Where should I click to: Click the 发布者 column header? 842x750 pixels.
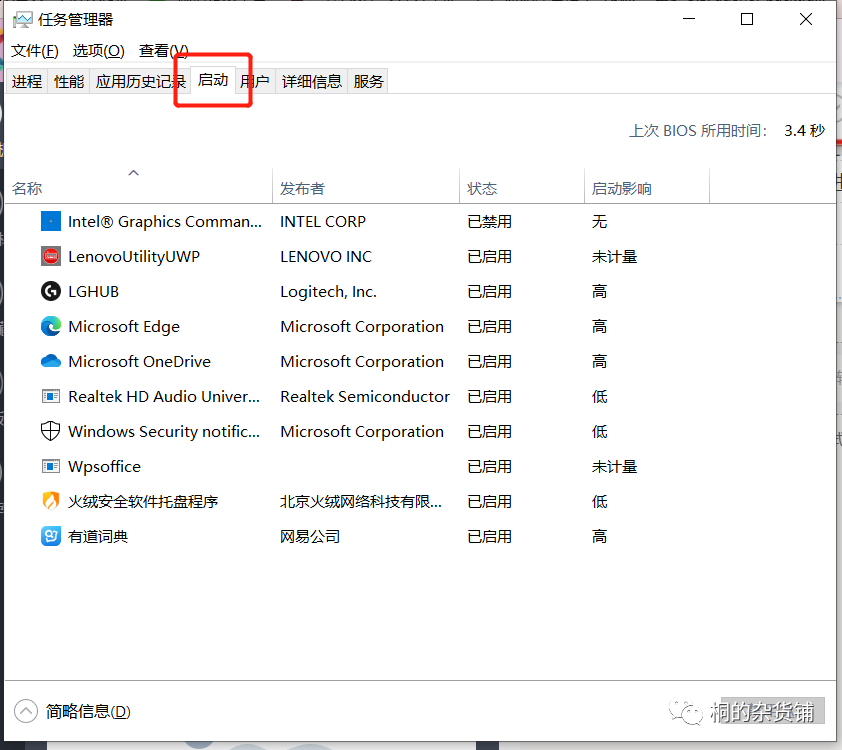(x=302, y=188)
